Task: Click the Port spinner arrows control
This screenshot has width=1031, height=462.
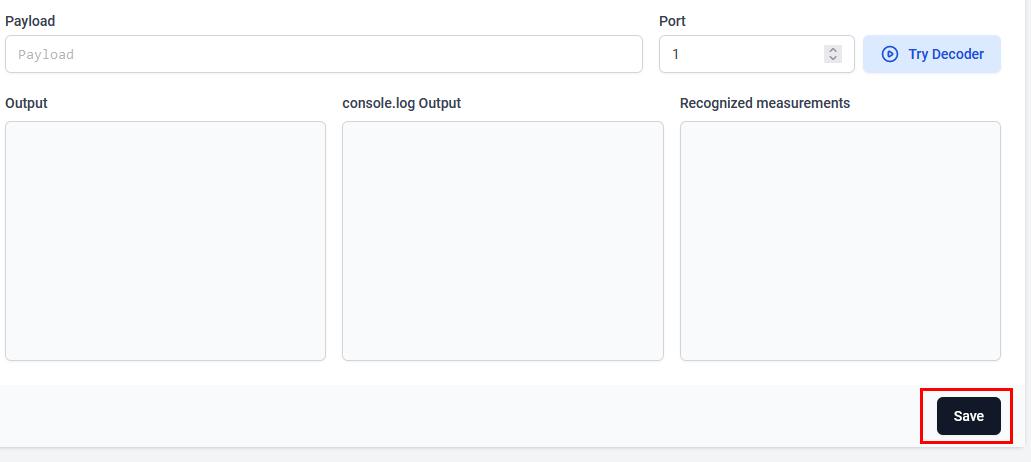Action: pyautogui.click(x=833, y=54)
